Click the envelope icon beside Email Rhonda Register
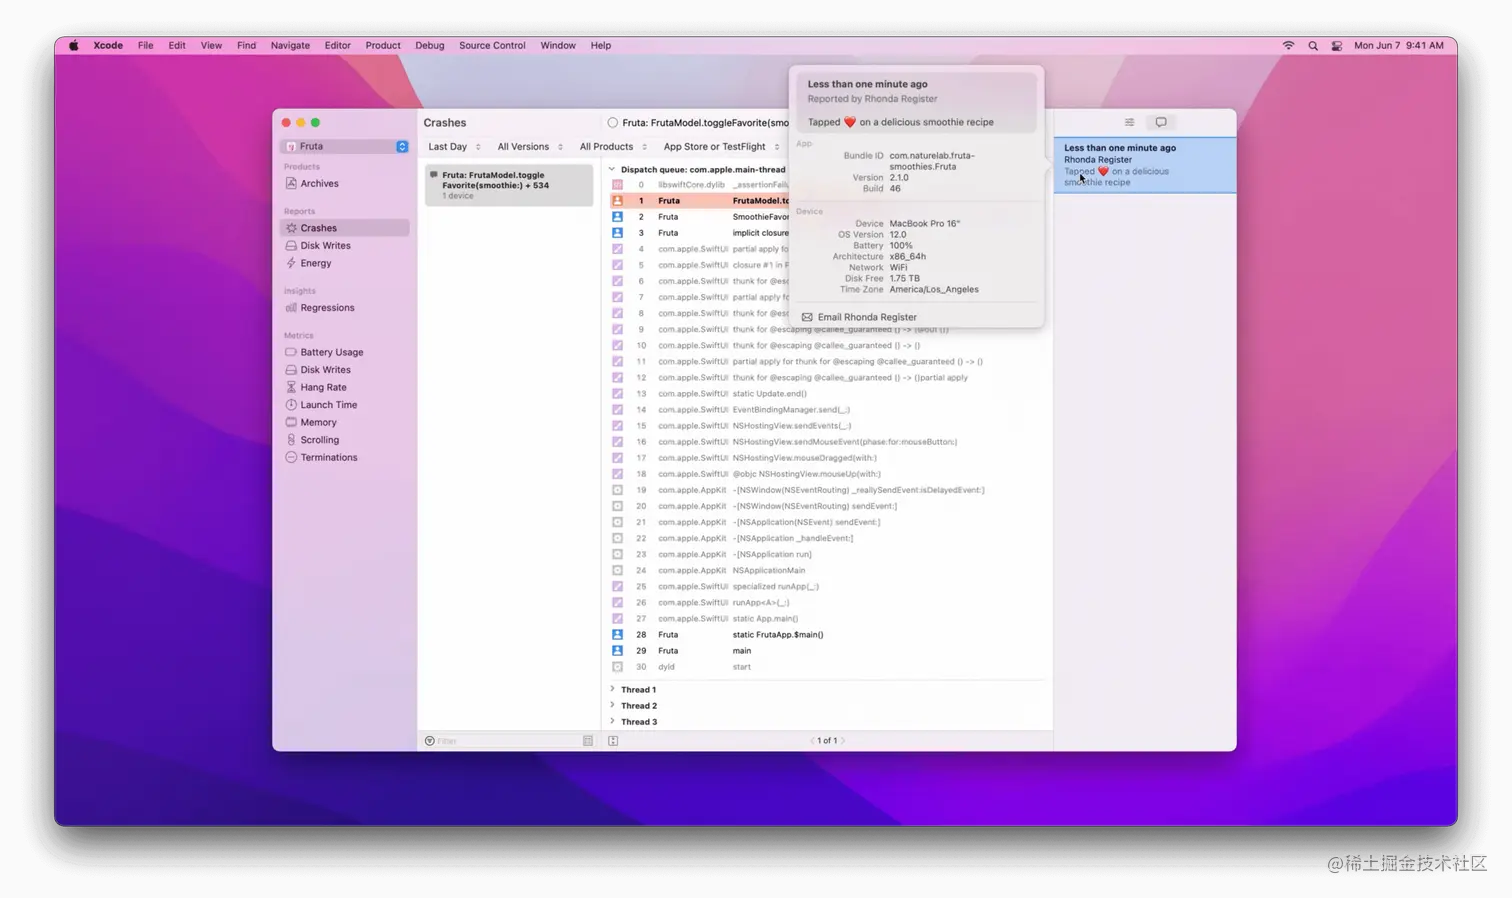The height and width of the screenshot is (898, 1512). point(807,317)
